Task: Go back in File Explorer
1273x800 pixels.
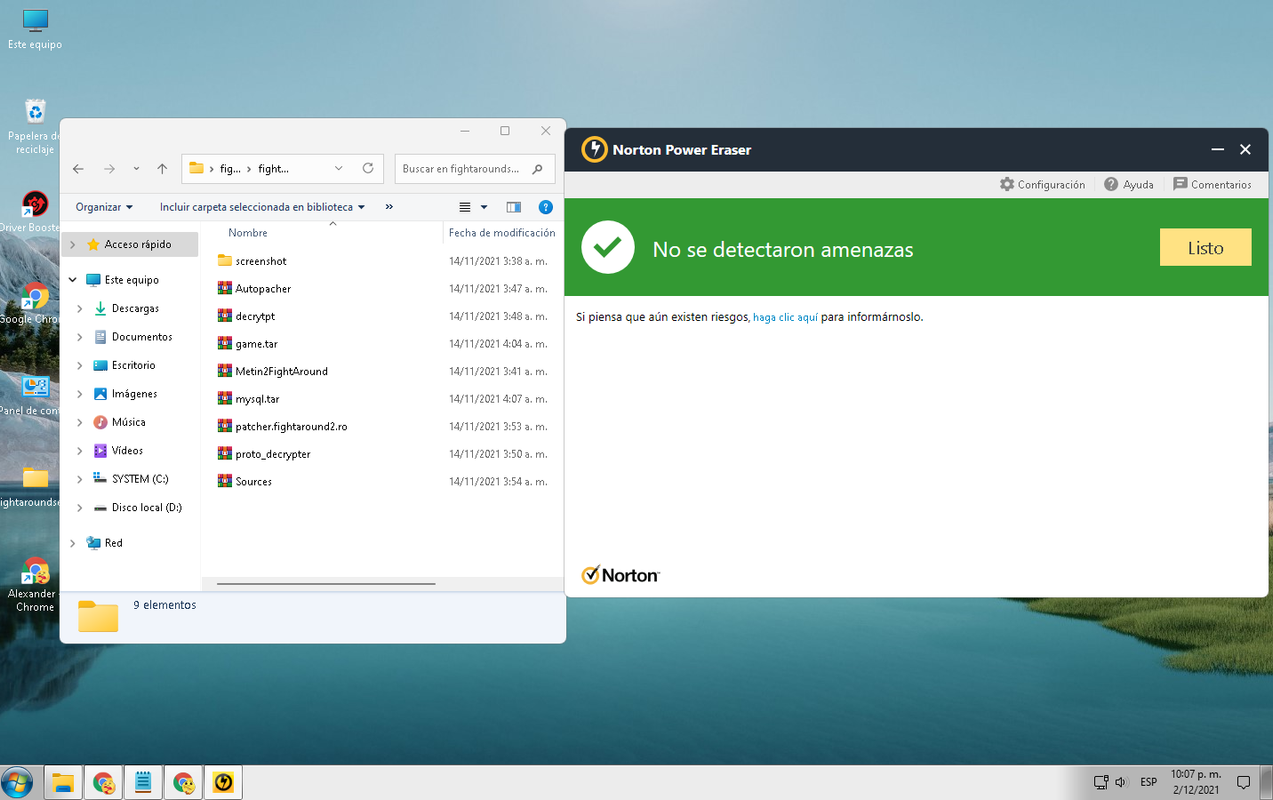Action: (x=78, y=169)
